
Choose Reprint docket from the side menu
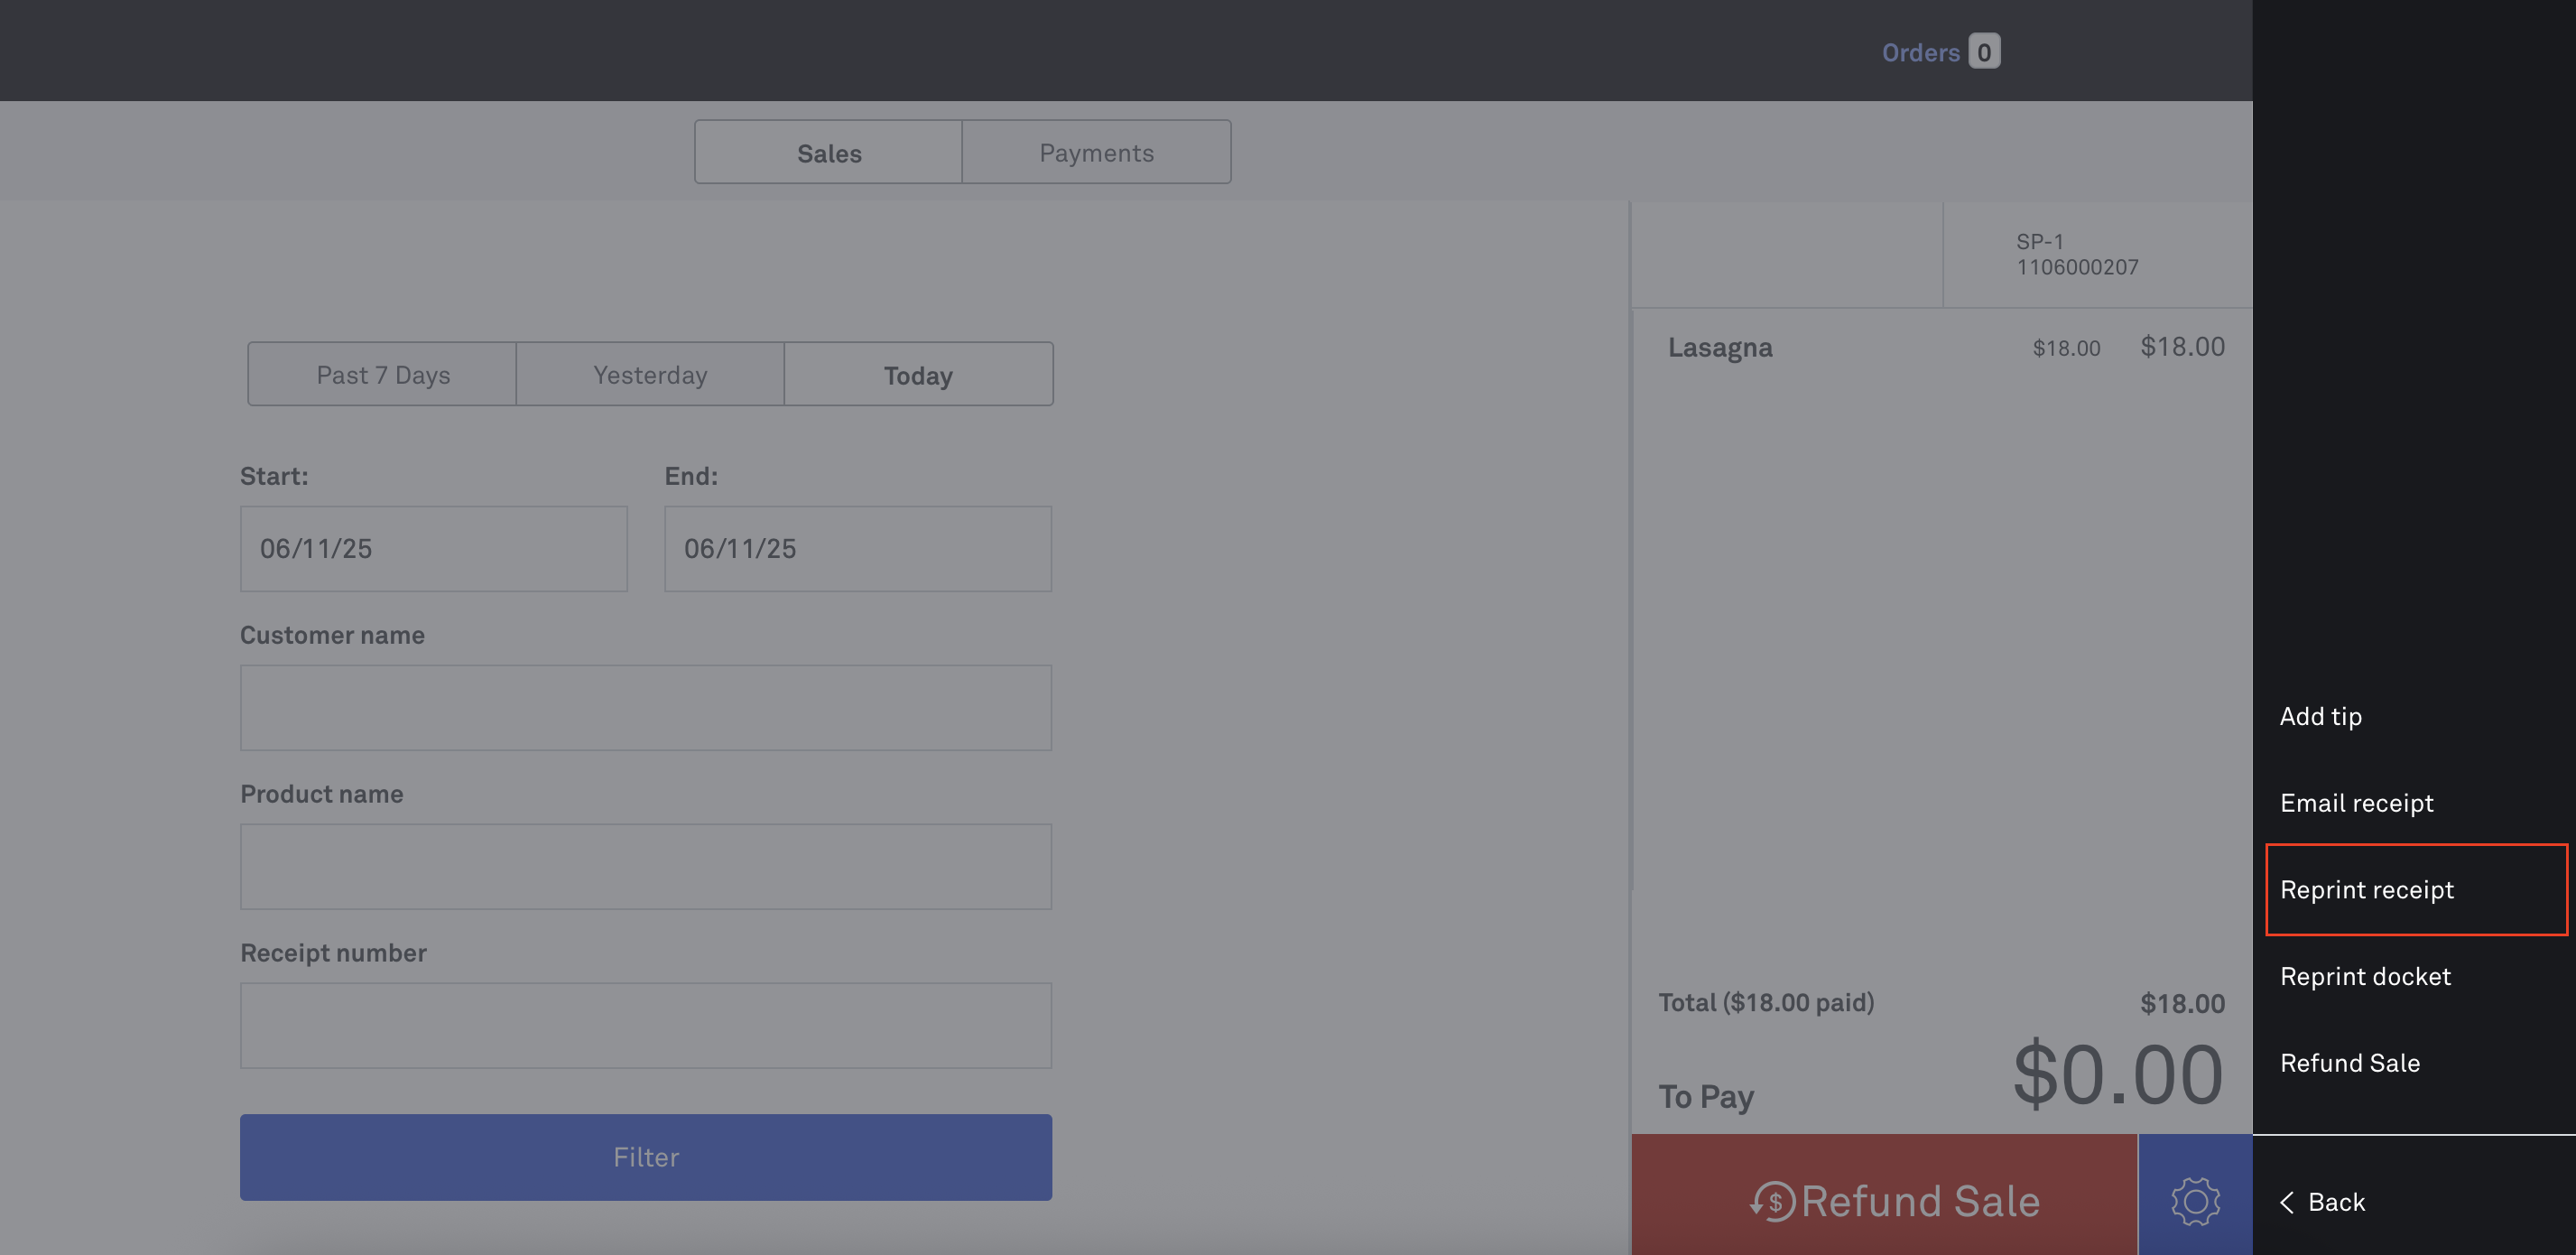[2365, 976]
